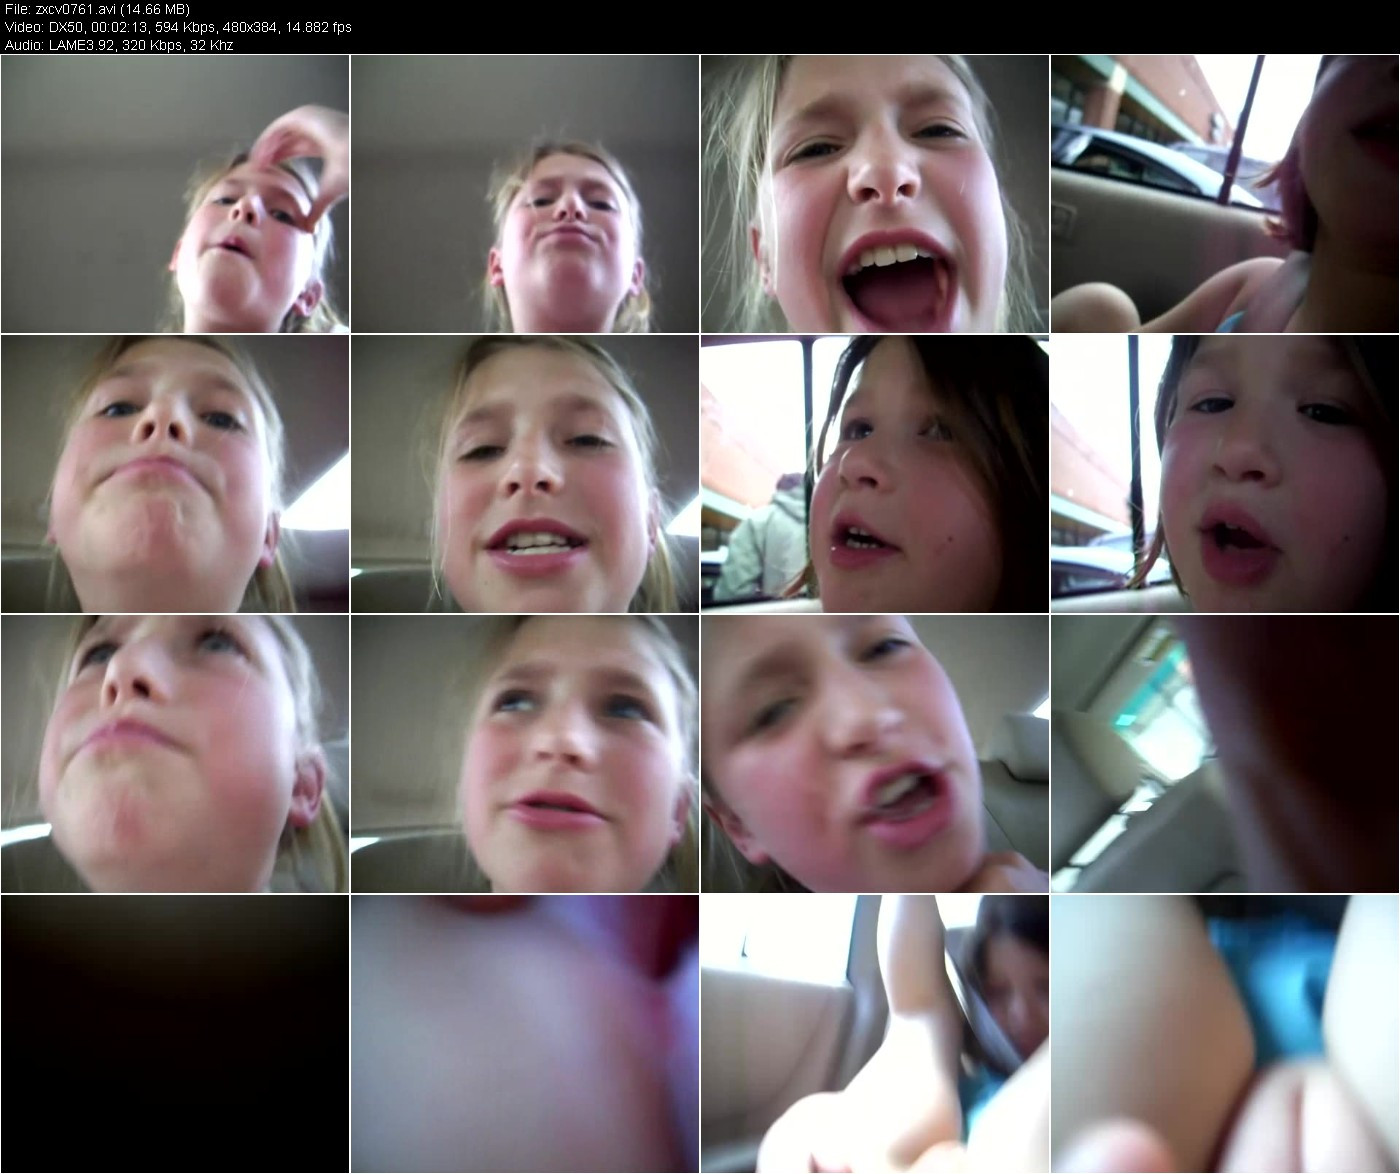The width and height of the screenshot is (1400, 1174).
Task: Click blurry thumbnail of child glancing sideways
Action: tap(525, 754)
